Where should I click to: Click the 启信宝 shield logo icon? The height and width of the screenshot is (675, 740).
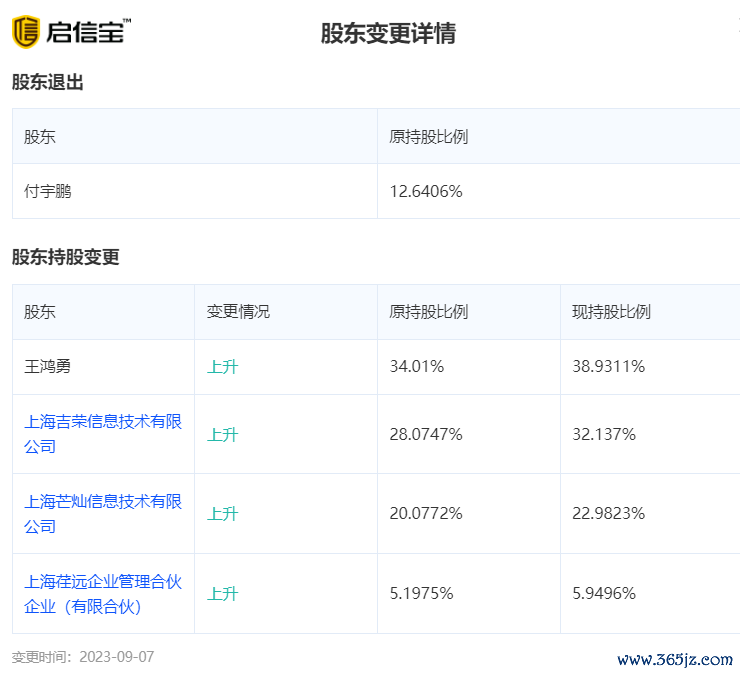[x=25, y=32]
